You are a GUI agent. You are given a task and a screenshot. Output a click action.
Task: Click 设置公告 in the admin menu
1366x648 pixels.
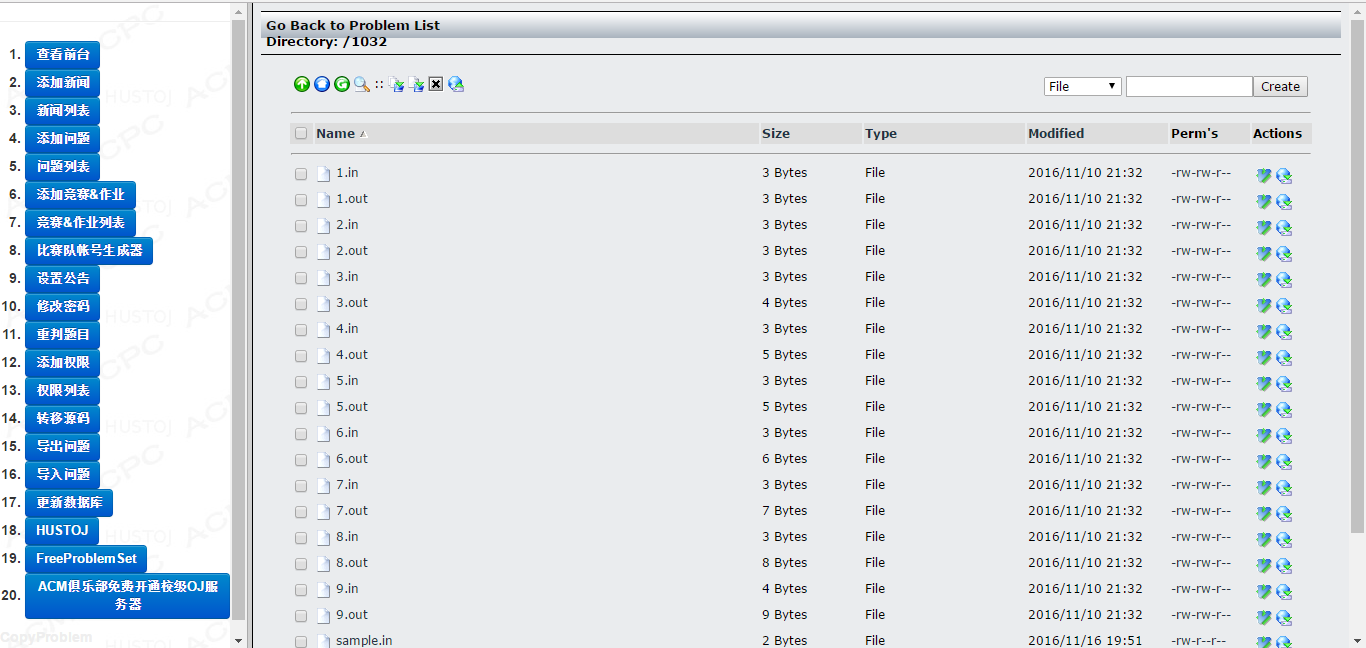(x=63, y=279)
